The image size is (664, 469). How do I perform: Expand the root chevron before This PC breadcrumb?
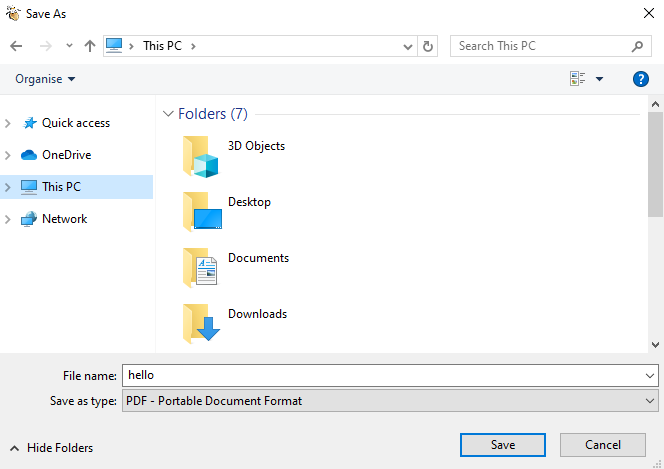coord(131,46)
